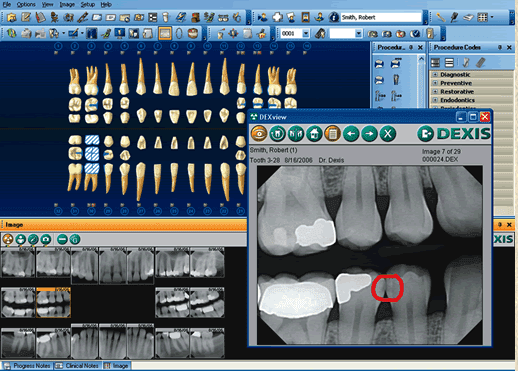Open the Options menu
The height and width of the screenshot is (371, 518).
pyautogui.click(x=26, y=5)
